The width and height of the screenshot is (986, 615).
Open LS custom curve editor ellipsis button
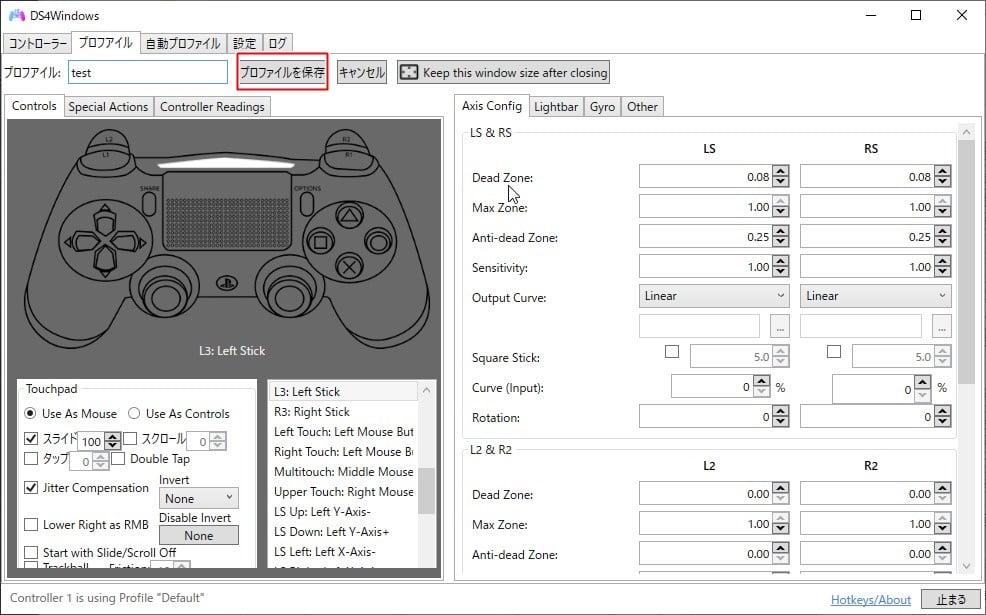click(x=780, y=326)
